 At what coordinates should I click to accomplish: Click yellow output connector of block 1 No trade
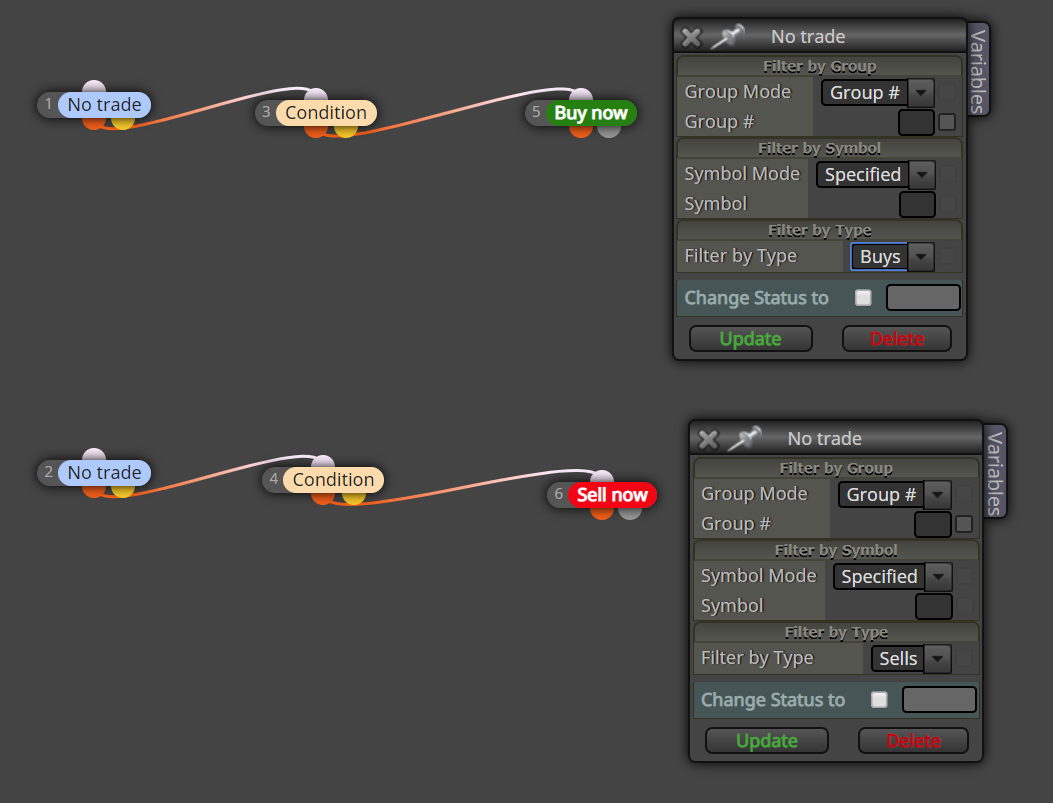122,122
